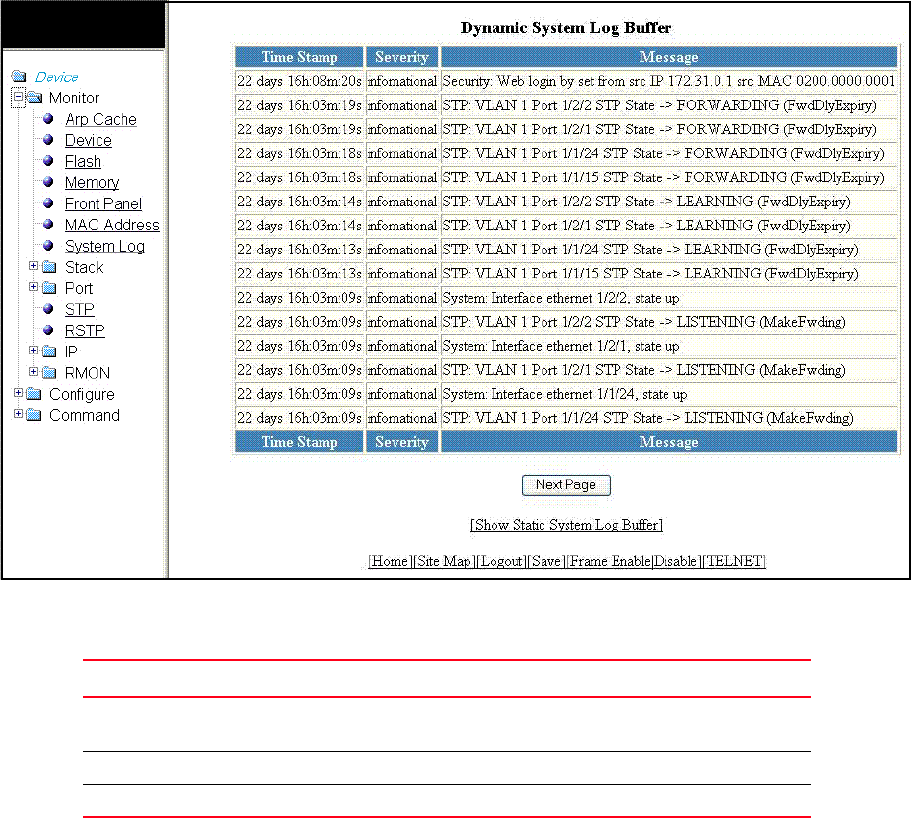Click the Command folder icon
This screenshot has width=912, height=818.
[x=34, y=415]
